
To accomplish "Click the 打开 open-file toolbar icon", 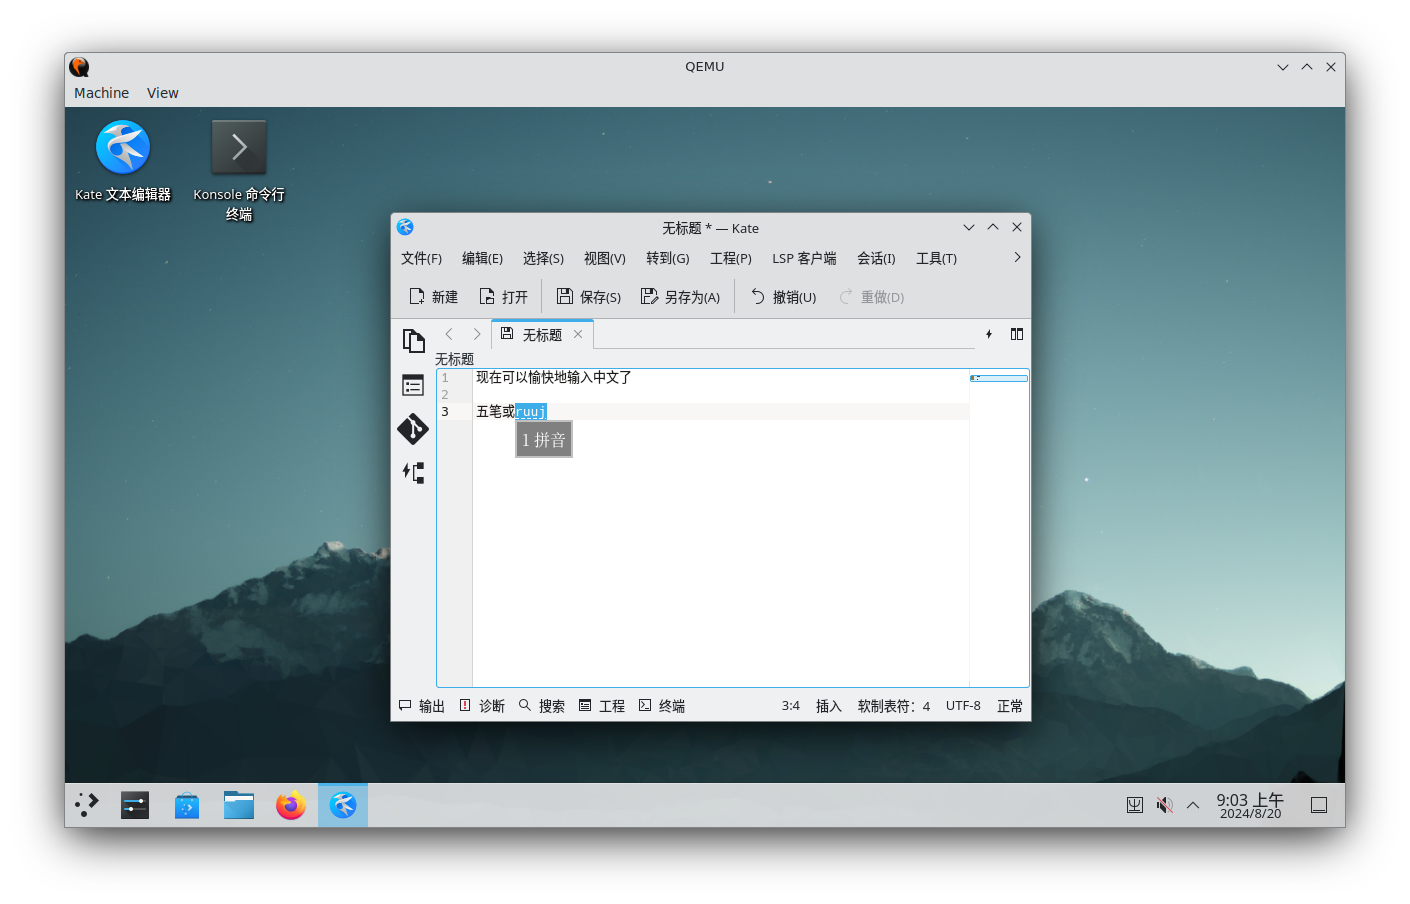I will tap(503, 296).
